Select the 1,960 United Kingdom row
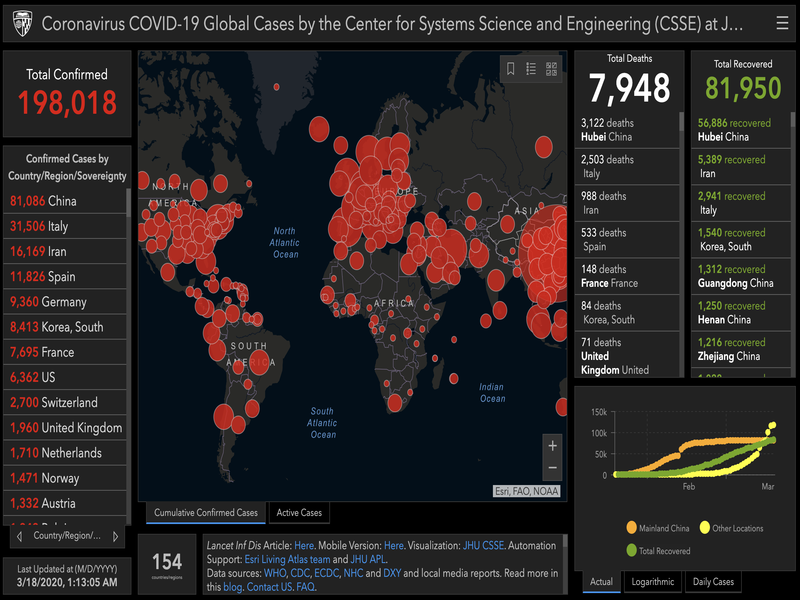Viewport: 800px width, 600px height. [65, 428]
